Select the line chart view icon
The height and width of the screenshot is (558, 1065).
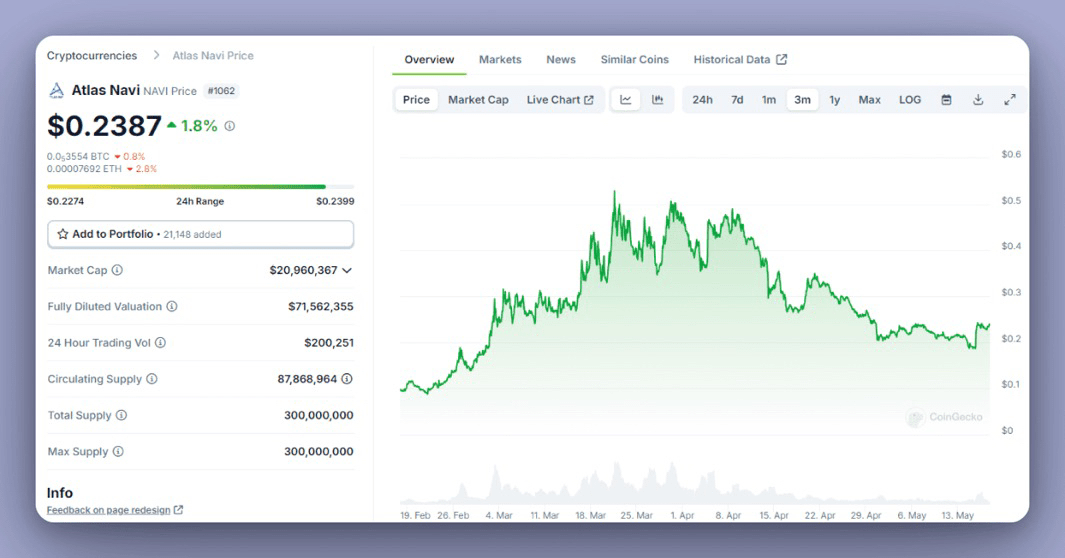(626, 100)
